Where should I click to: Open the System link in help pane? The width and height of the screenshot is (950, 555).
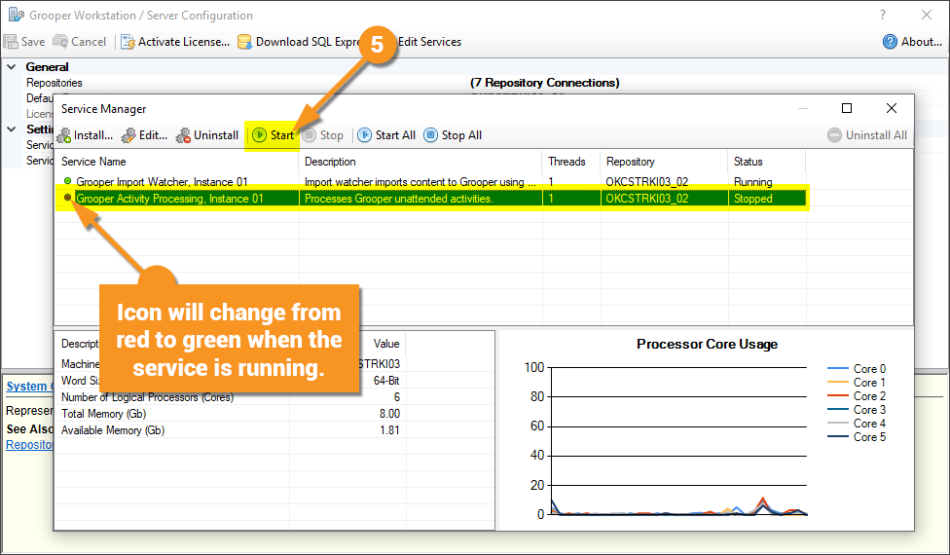click(x=29, y=387)
